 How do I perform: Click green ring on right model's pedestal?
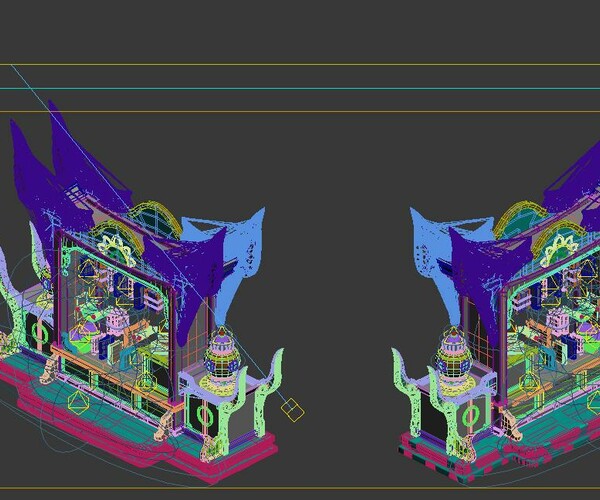coord(471,417)
